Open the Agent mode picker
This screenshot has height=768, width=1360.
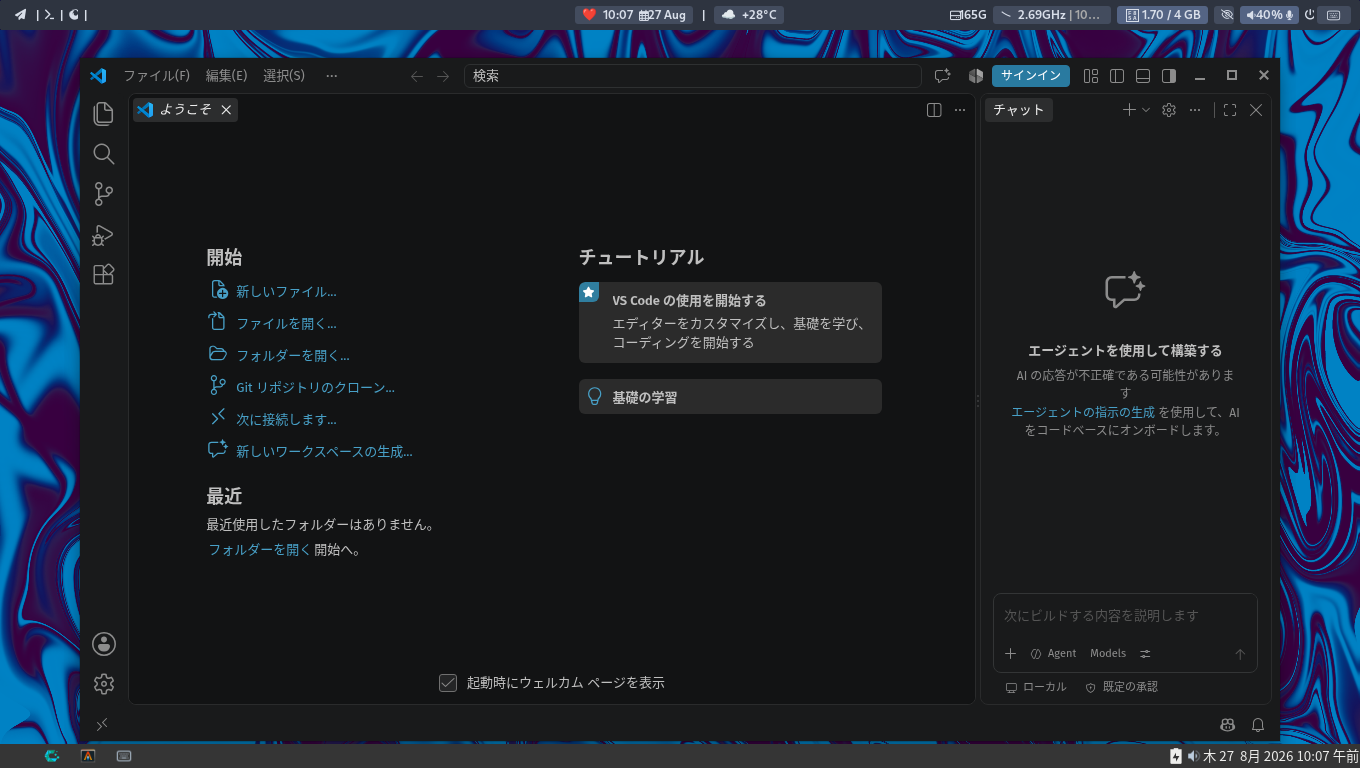[1053, 653]
